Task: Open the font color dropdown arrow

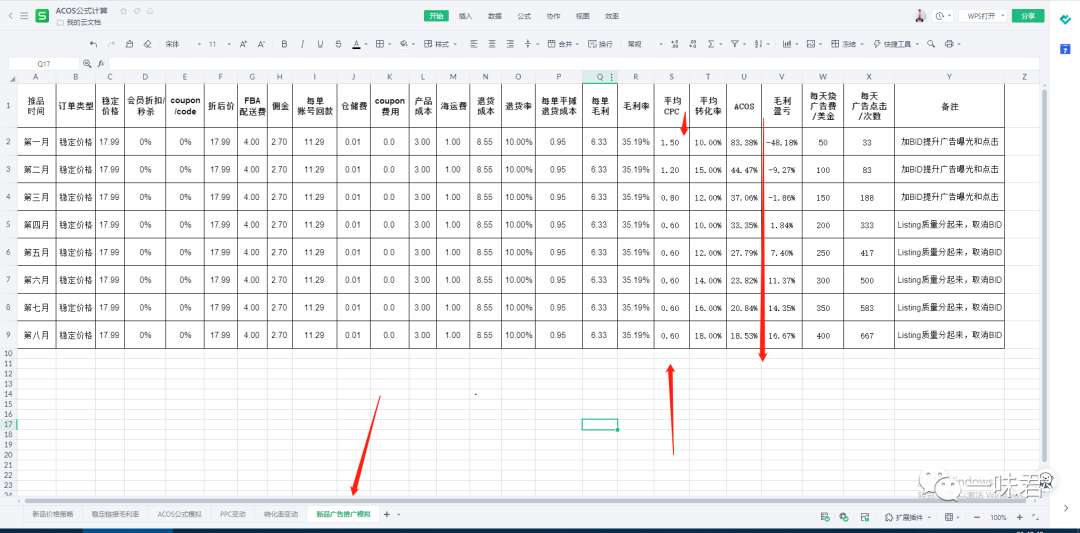Action: pyautogui.click(x=366, y=44)
